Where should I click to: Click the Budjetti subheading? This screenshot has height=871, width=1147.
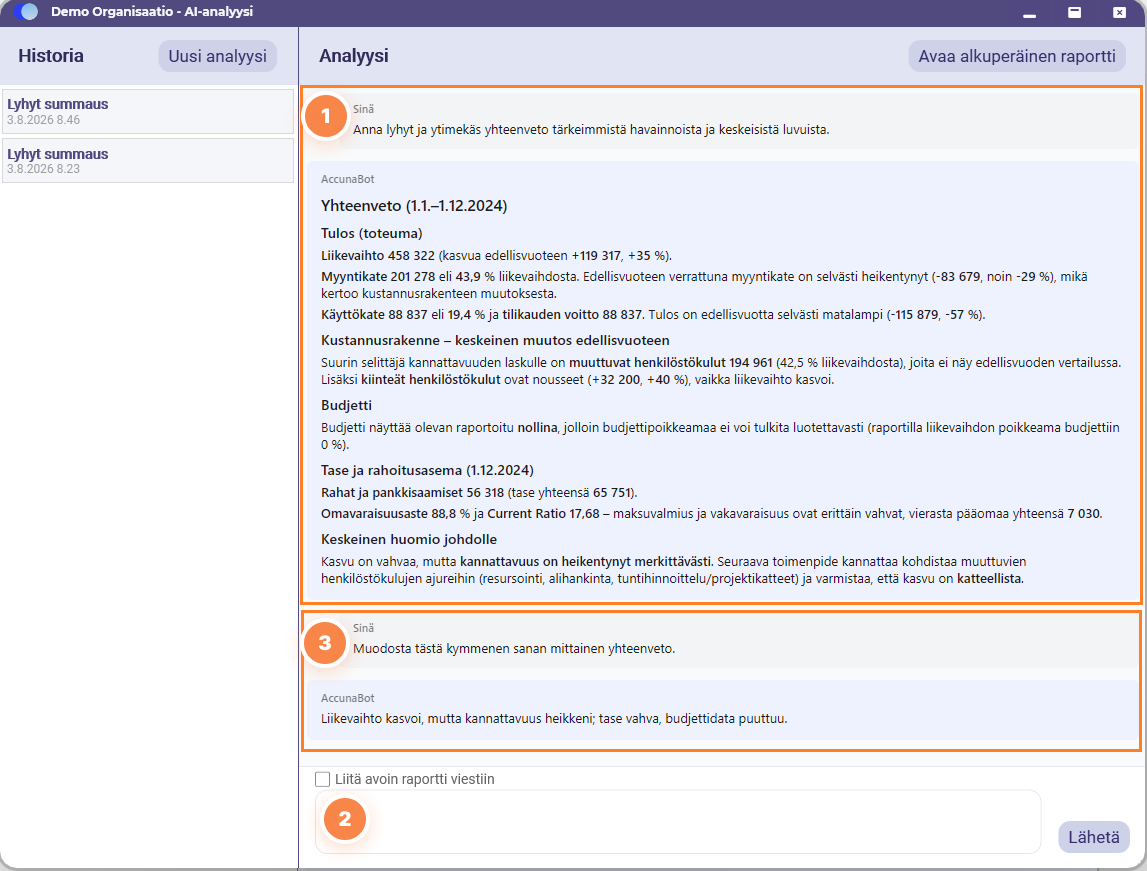(346, 406)
